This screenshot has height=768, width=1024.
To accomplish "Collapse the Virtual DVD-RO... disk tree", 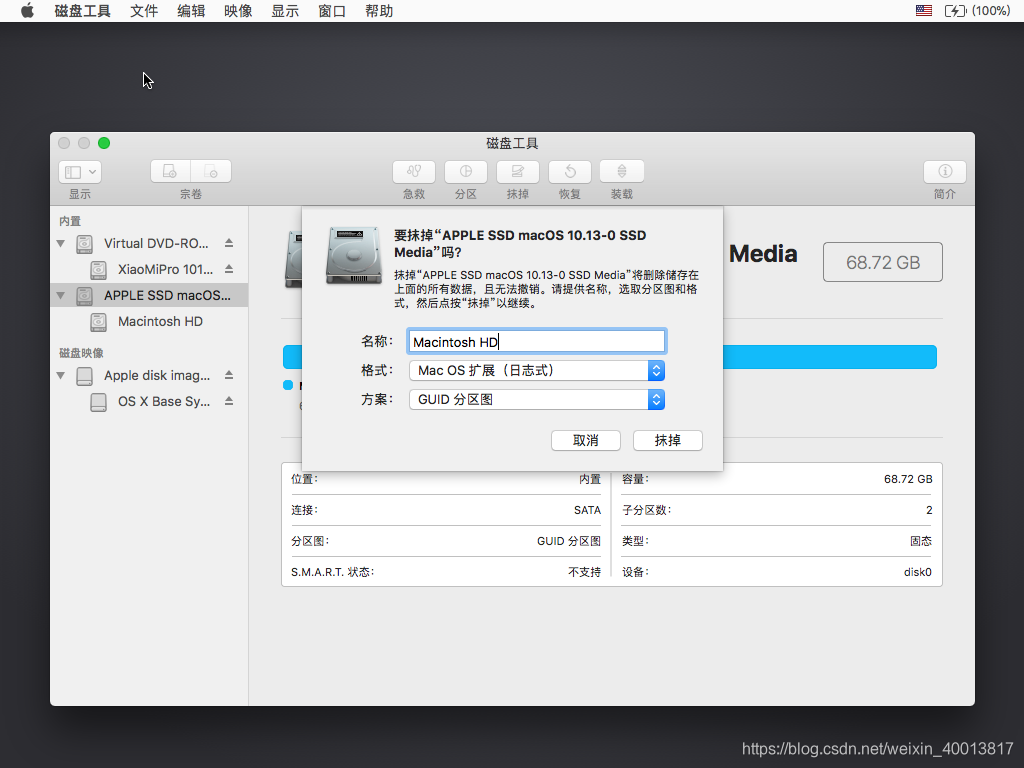I will click(x=61, y=244).
